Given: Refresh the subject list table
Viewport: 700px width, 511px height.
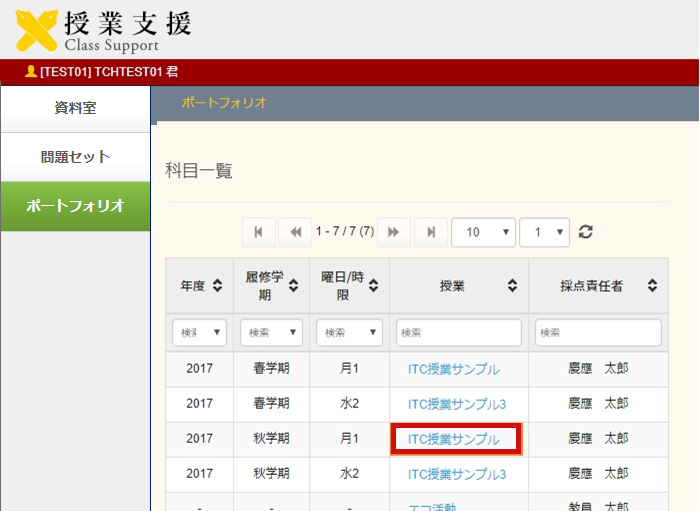Looking at the screenshot, I should coord(586,232).
